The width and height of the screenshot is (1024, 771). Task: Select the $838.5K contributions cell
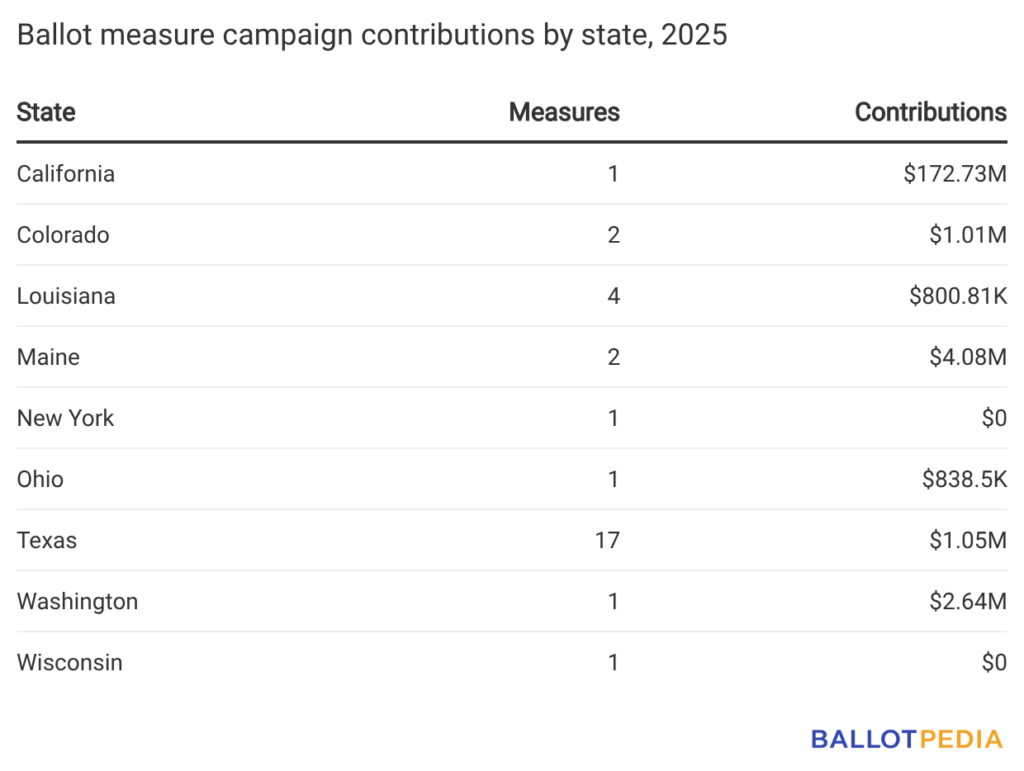964,479
